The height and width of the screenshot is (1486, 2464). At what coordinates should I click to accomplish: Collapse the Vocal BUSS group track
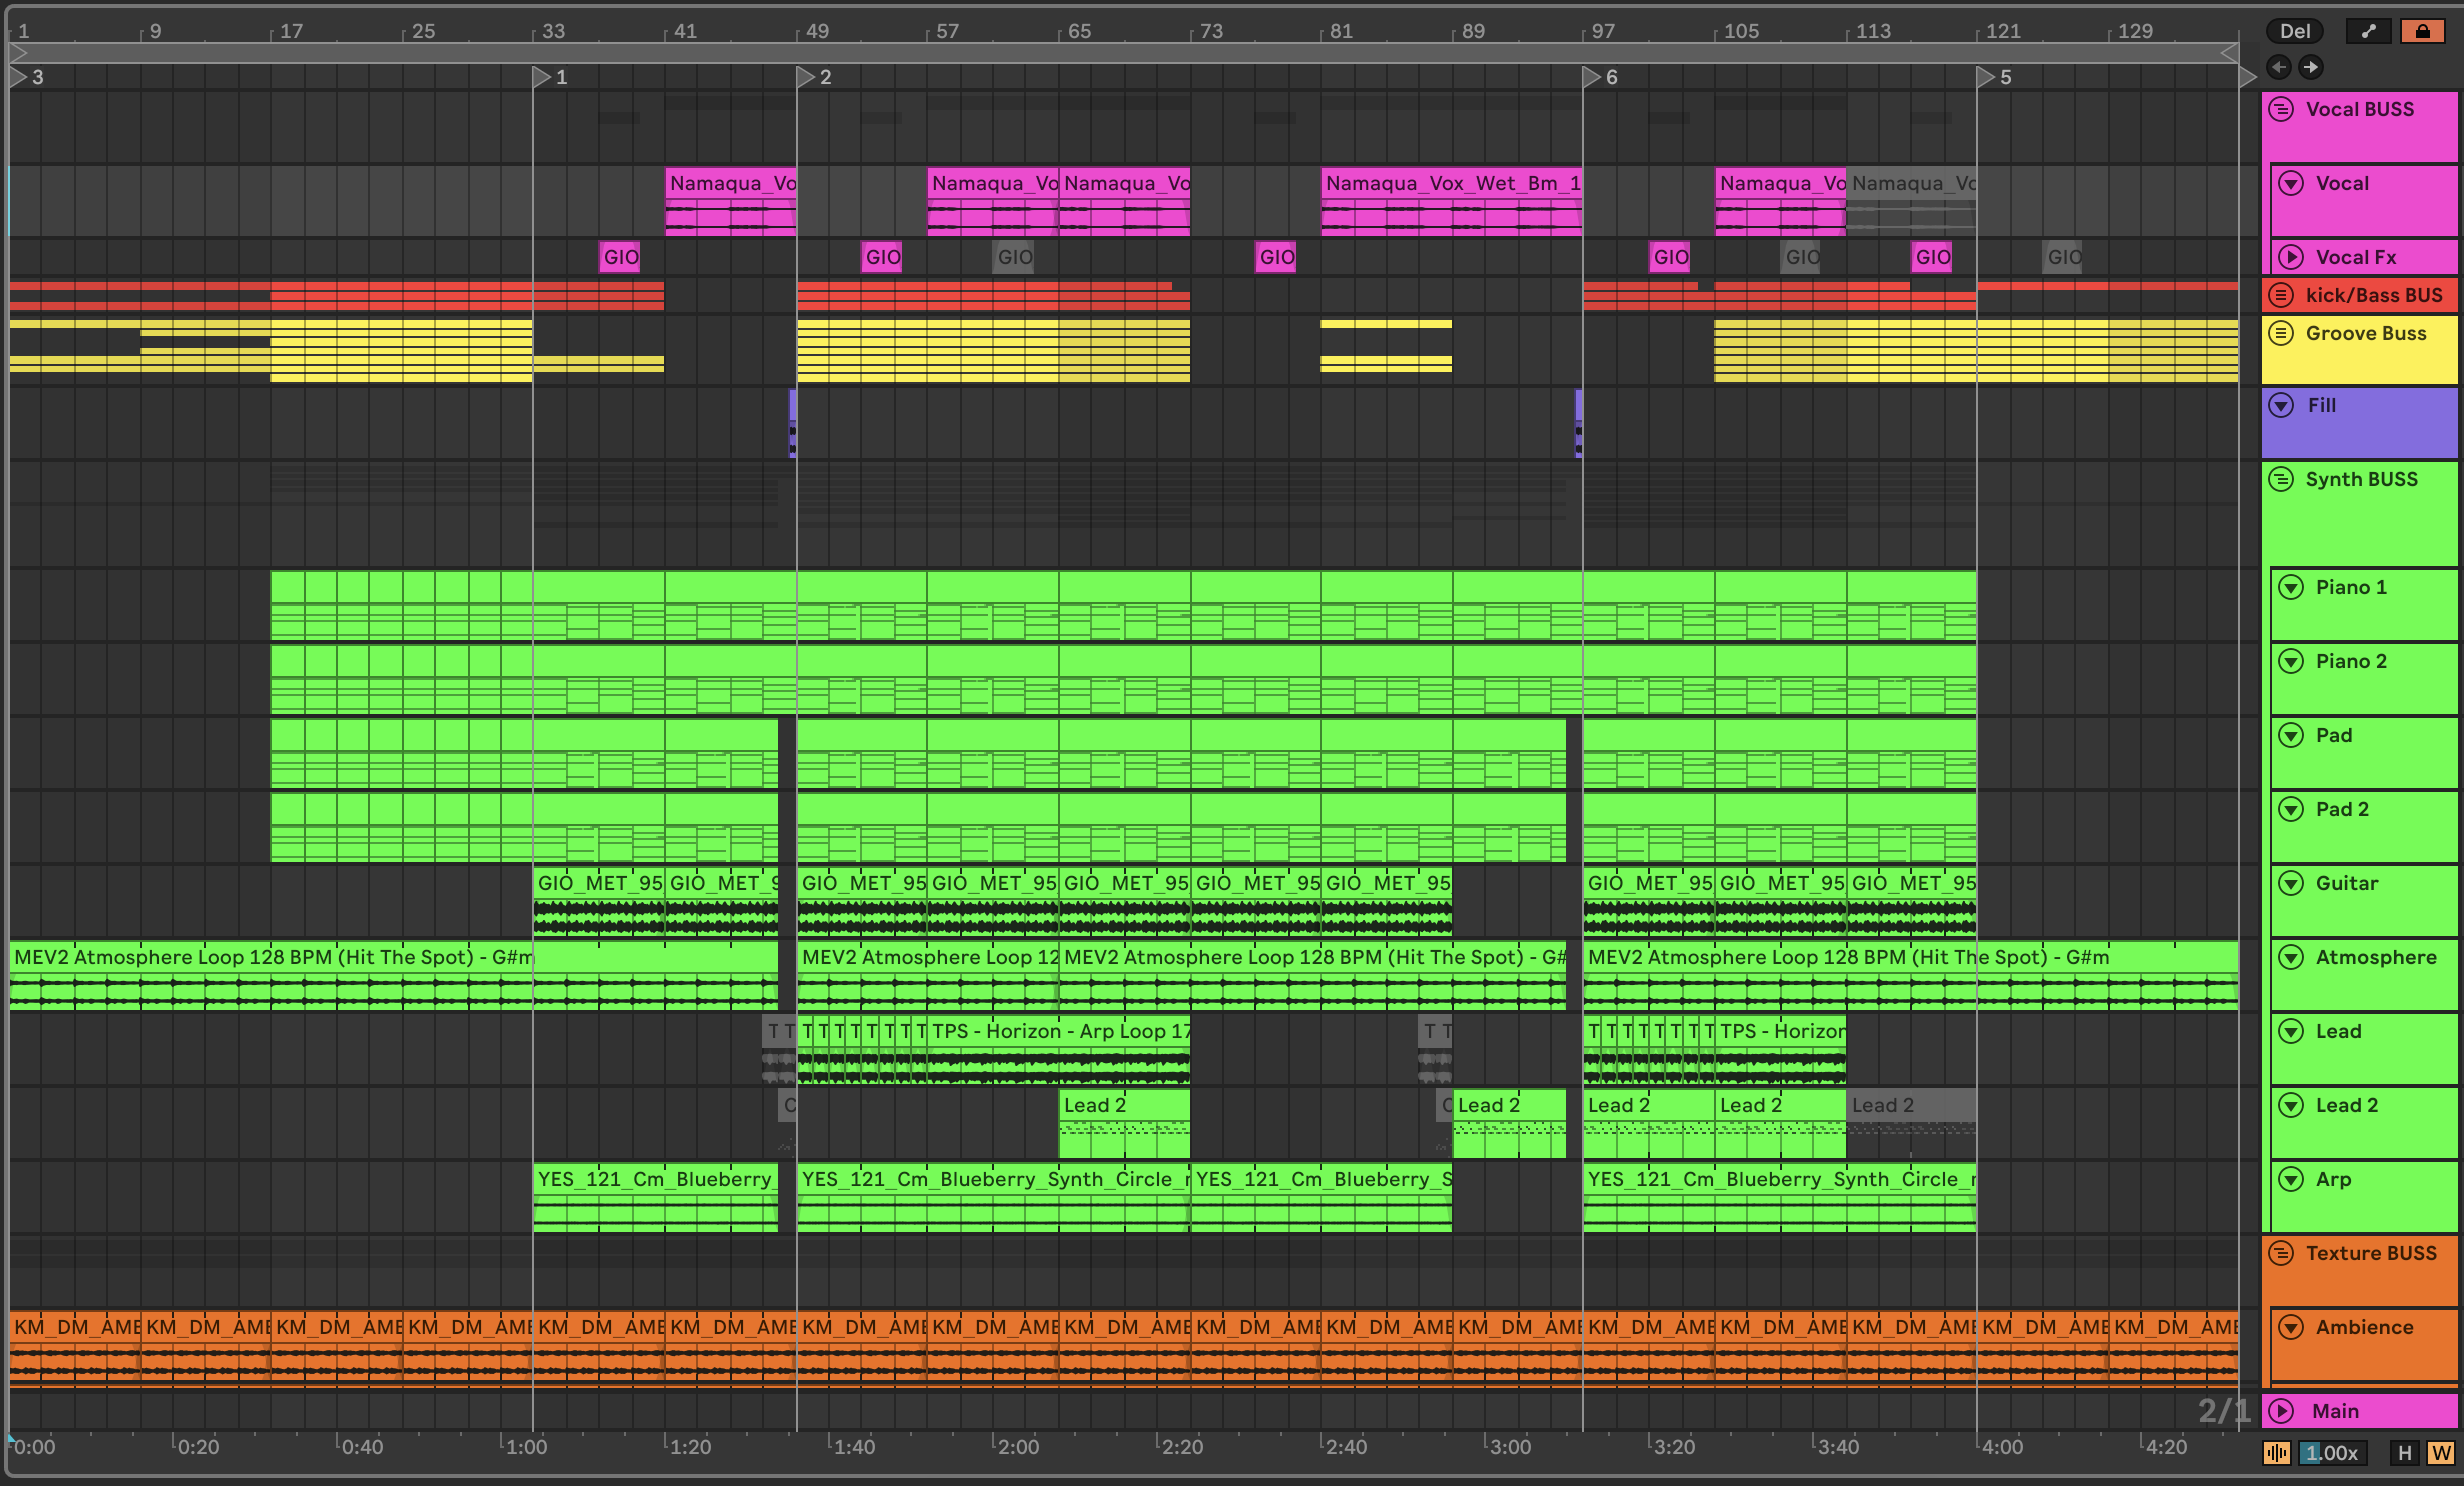pyautogui.click(x=2281, y=109)
